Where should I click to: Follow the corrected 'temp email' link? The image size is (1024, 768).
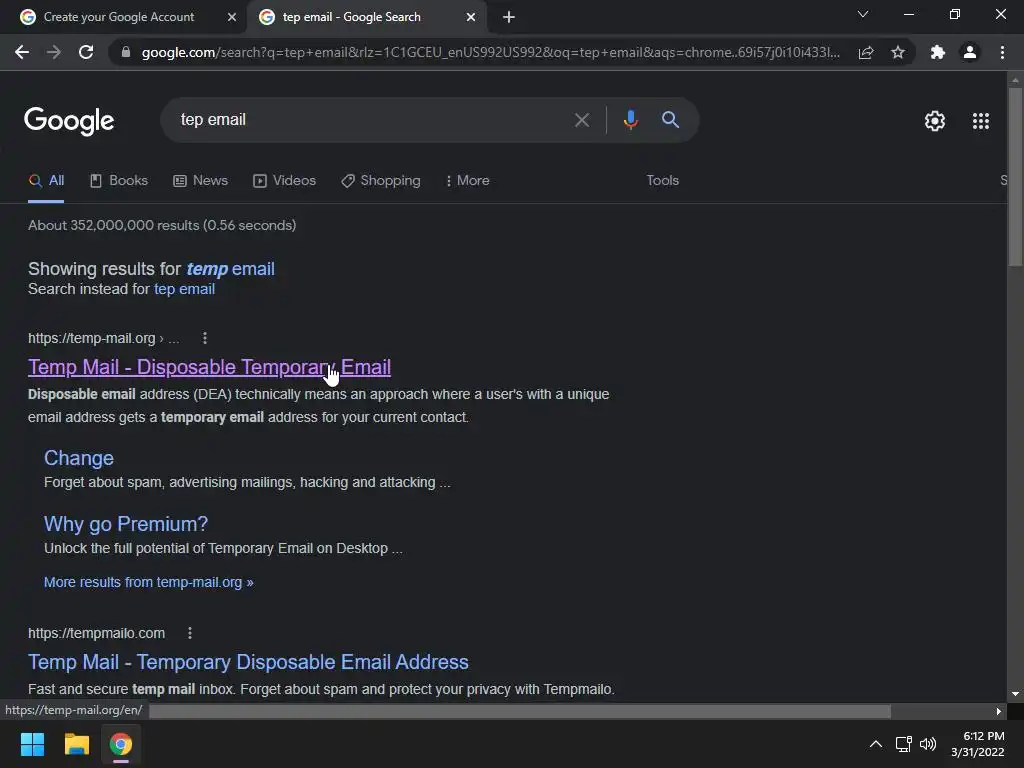click(231, 269)
